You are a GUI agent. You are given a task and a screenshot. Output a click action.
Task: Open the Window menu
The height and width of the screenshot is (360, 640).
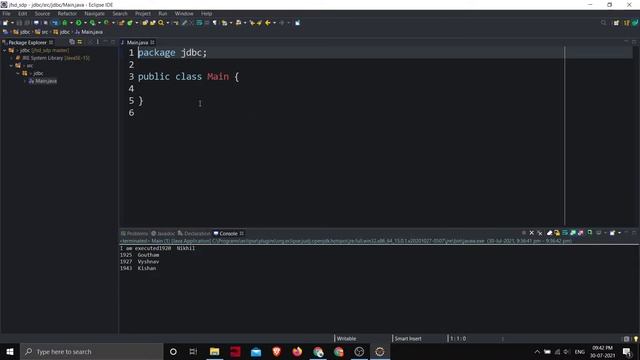[184, 13]
